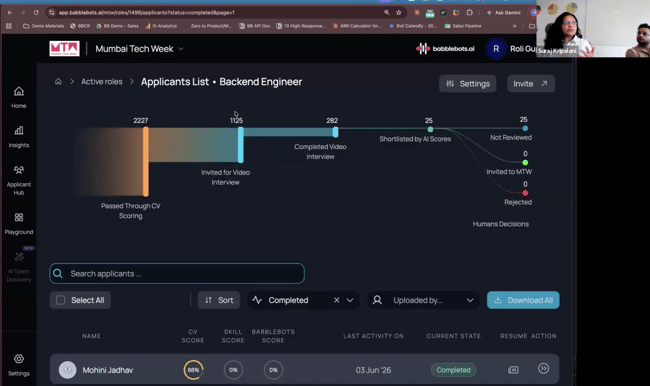Click Ask Gemini in browser toolbar
Image resolution: width=650 pixels, height=386 pixels.
(504, 12)
